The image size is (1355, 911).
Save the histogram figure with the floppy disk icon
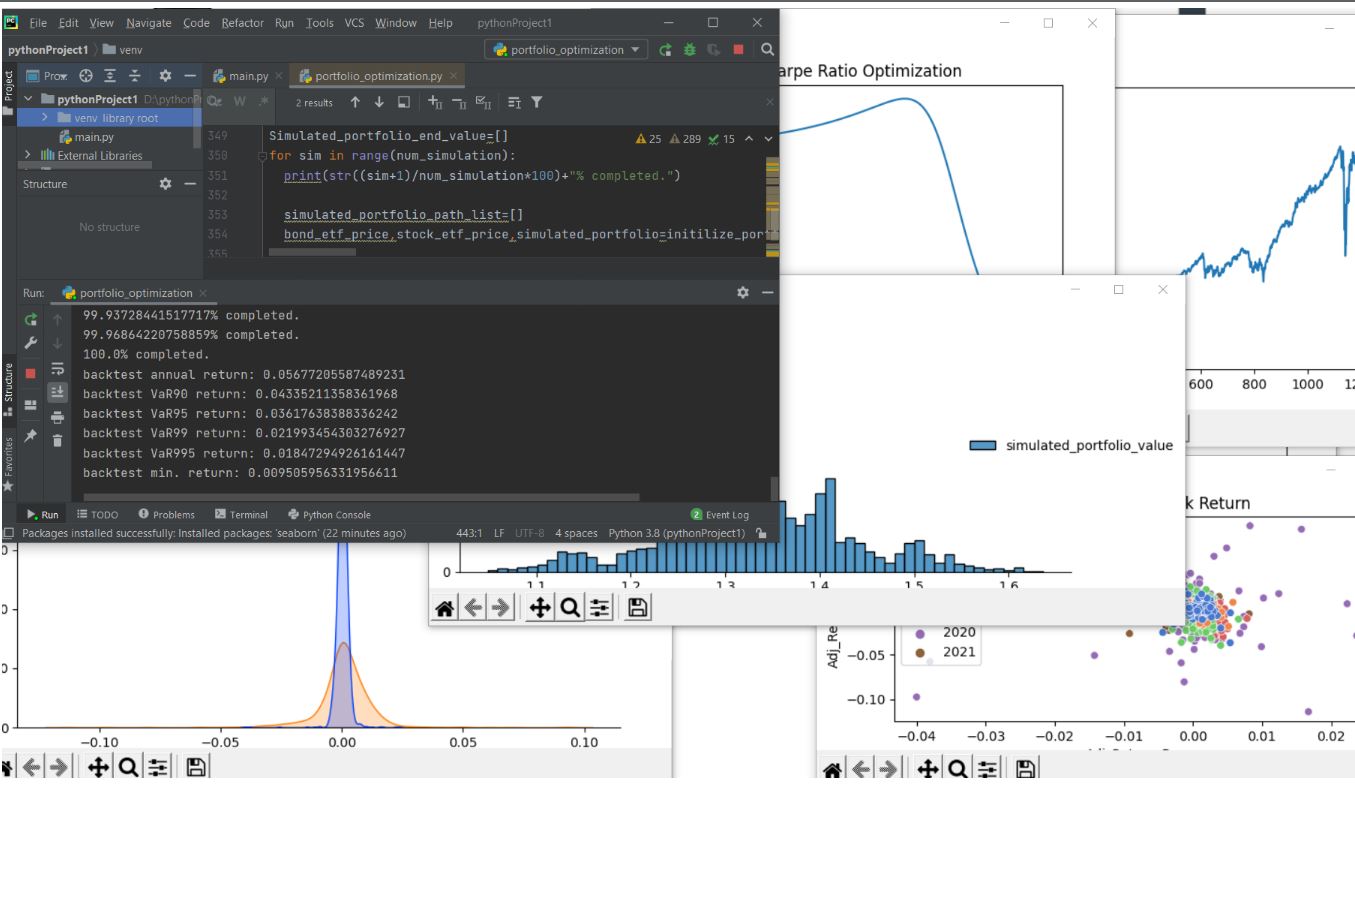click(x=637, y=607)
